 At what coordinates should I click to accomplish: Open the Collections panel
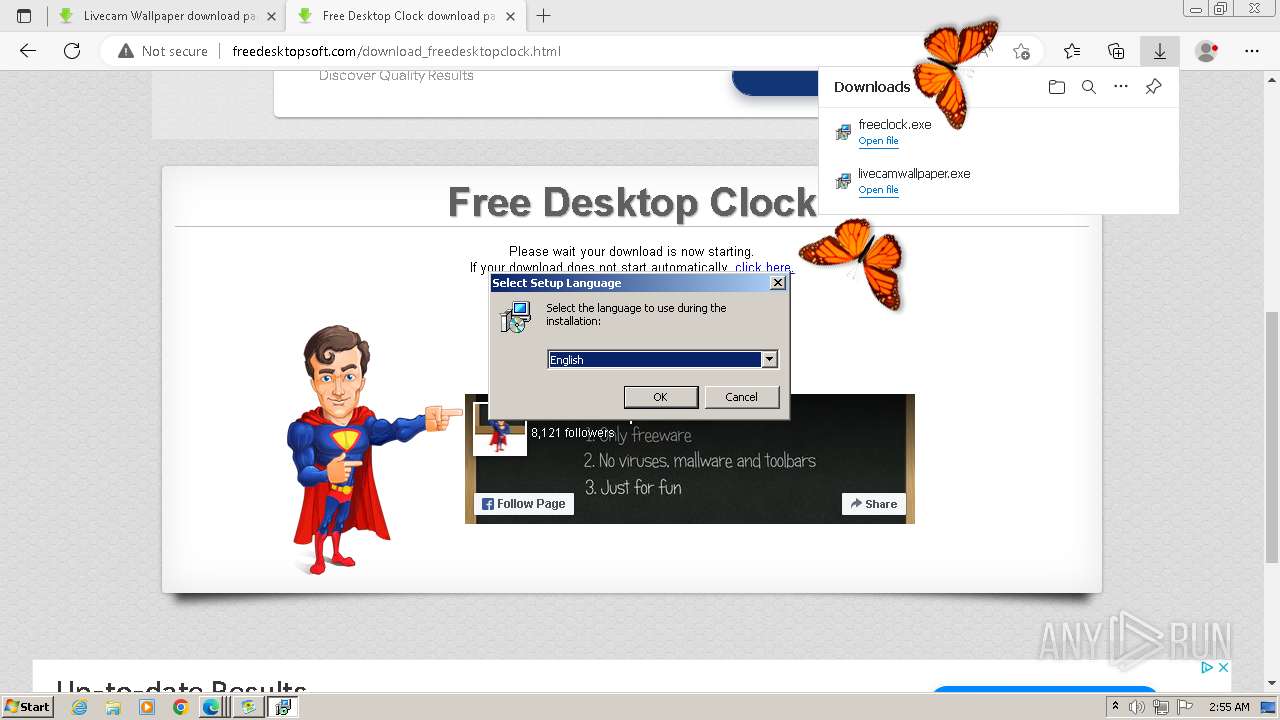pos(1116,51)
